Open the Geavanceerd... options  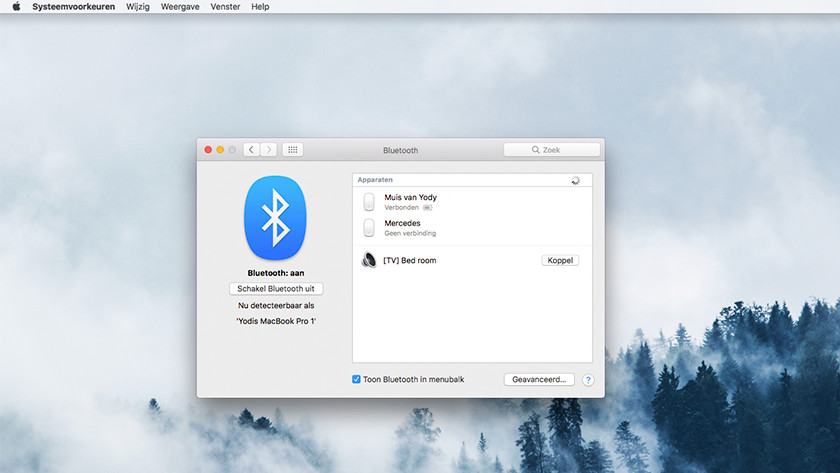tap(539, 379)
